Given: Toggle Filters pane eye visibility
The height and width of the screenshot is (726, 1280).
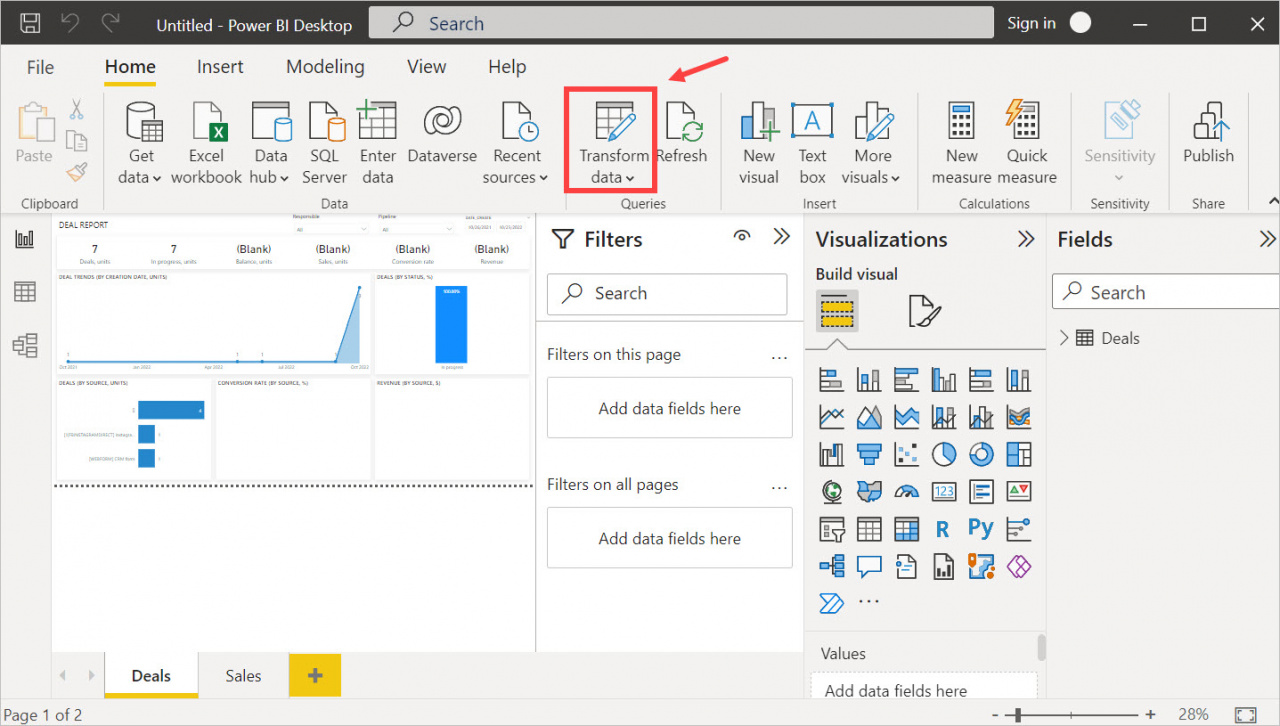Looking at the screenshot, I should [x=742, y=236].
